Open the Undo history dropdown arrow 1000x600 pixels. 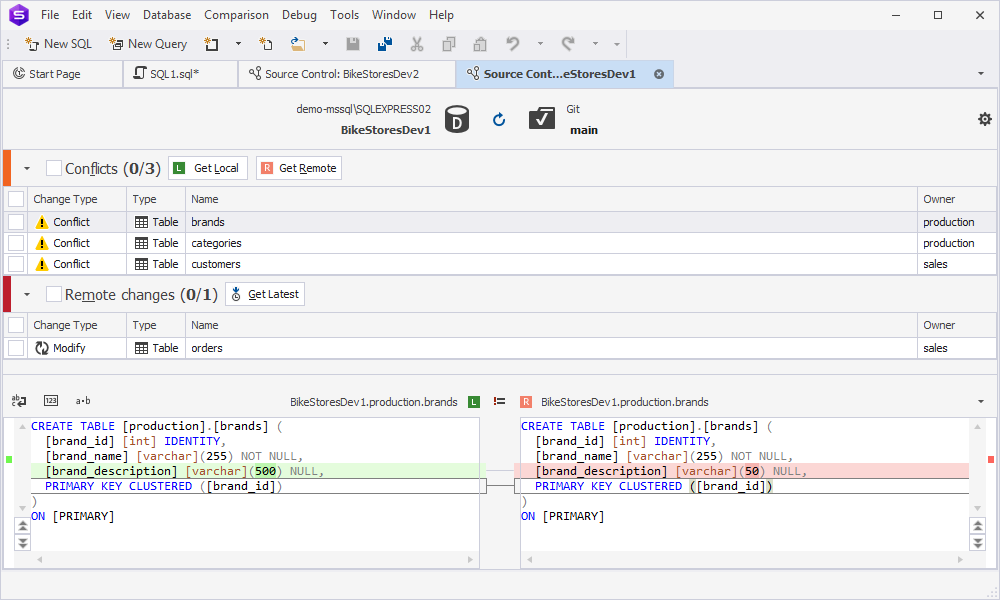coord(540,44)
